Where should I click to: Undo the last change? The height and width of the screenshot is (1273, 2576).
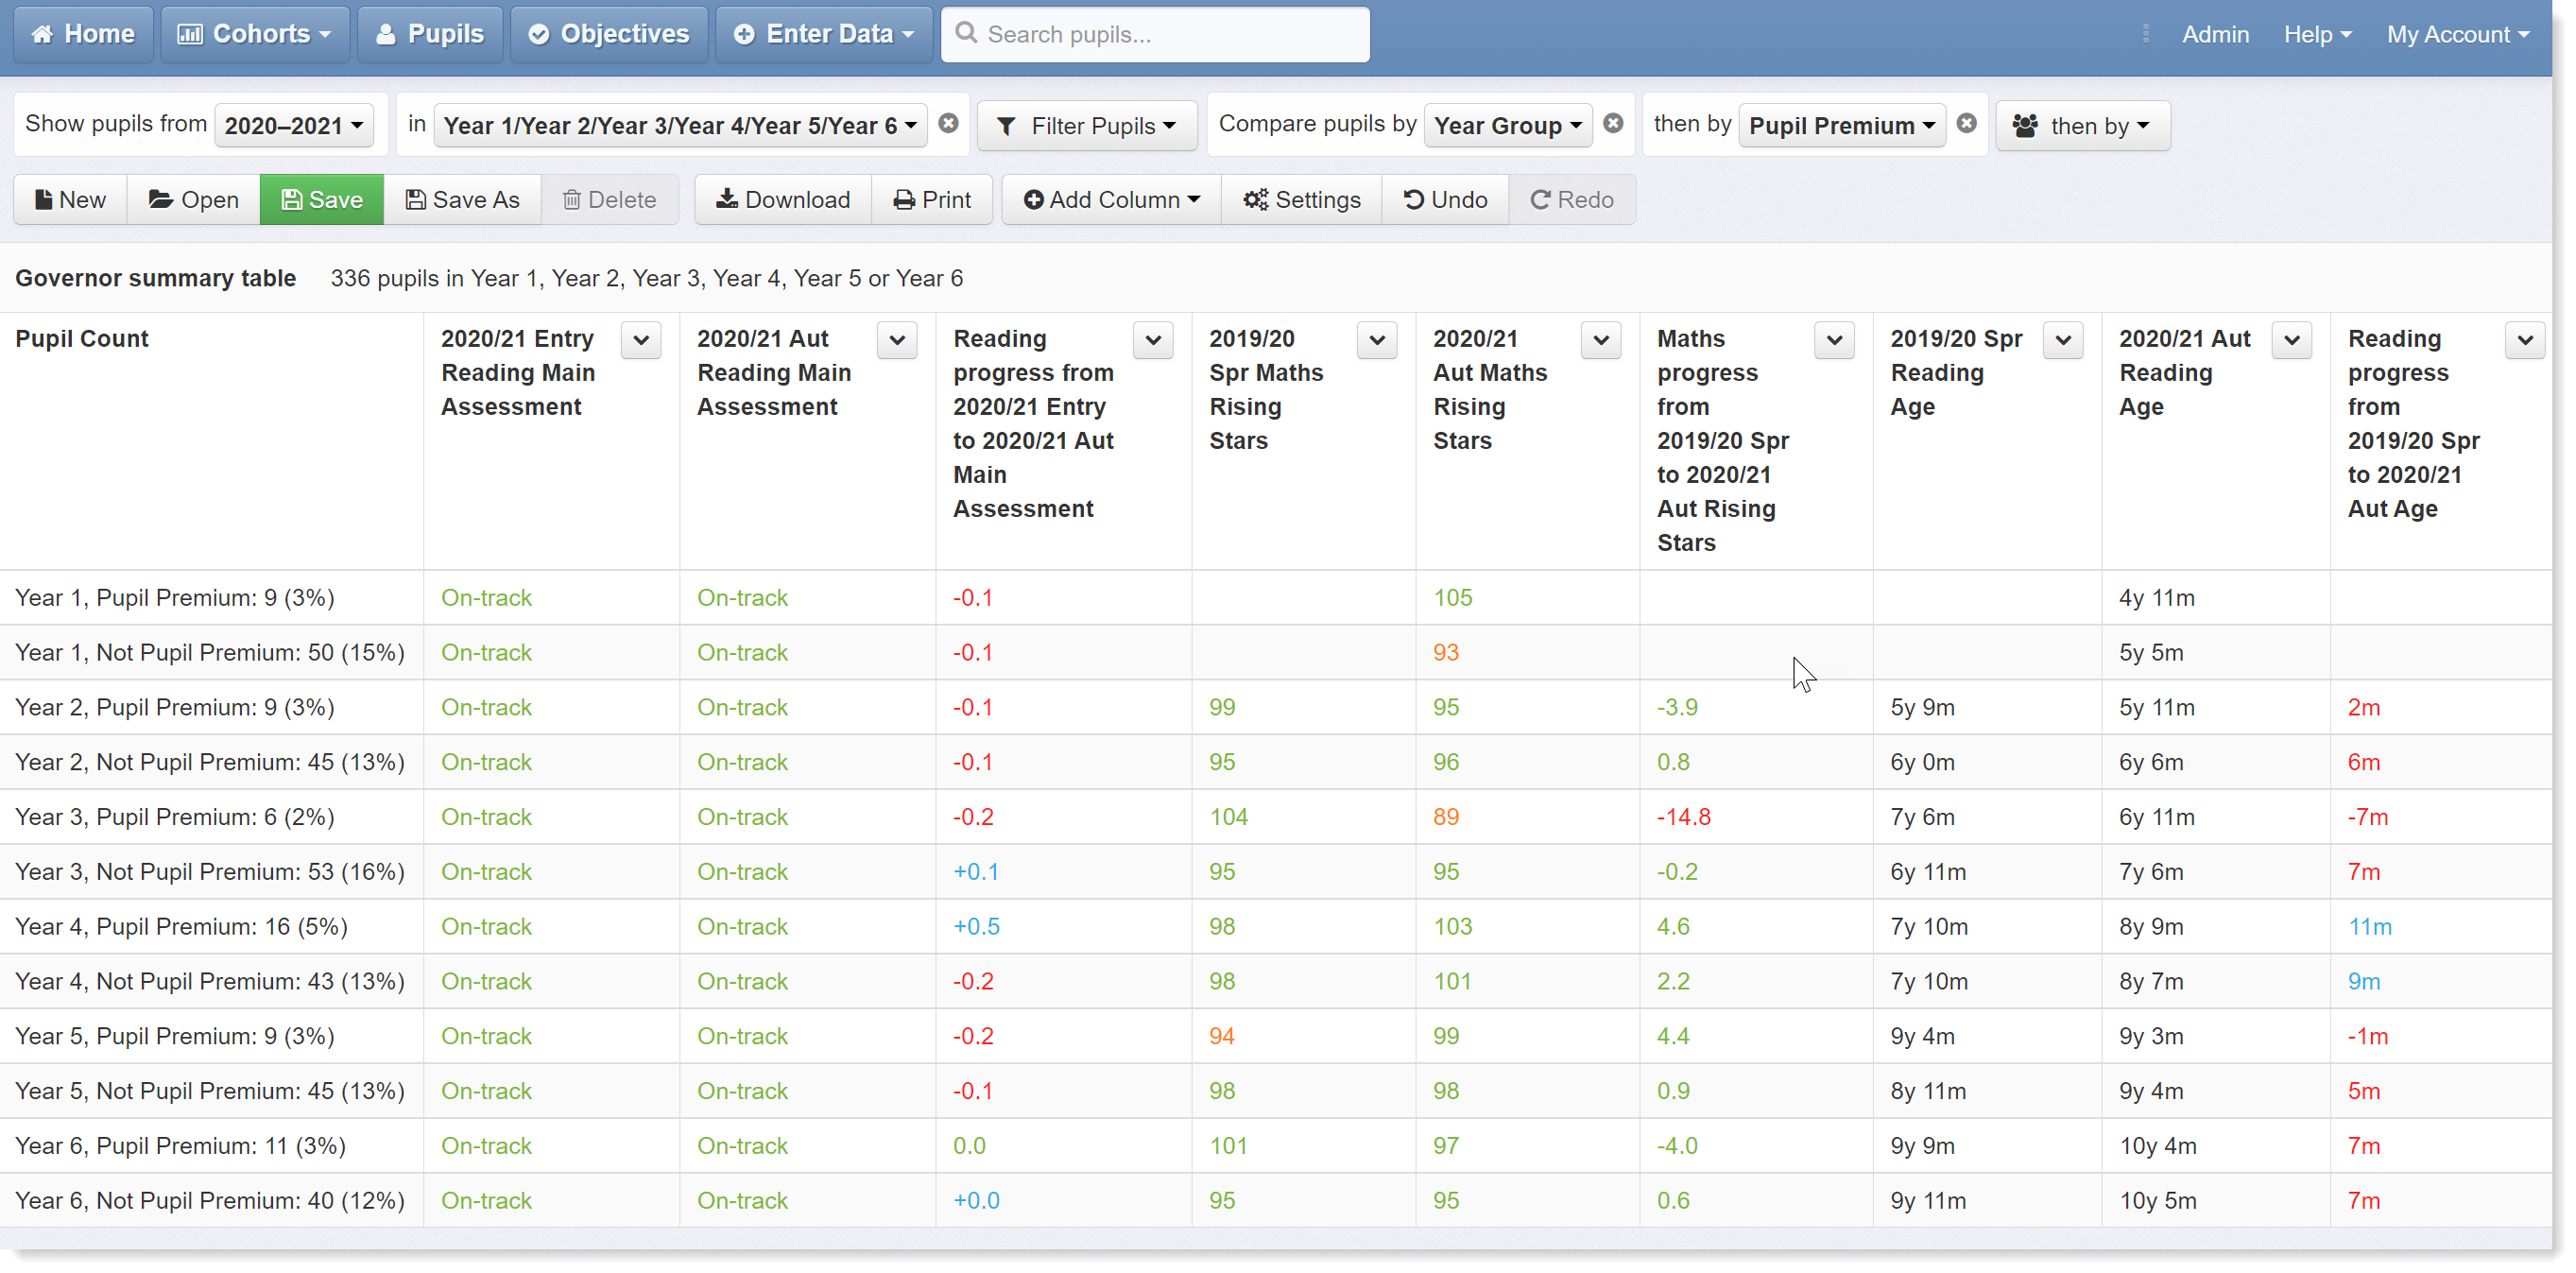click(1445, 200)
